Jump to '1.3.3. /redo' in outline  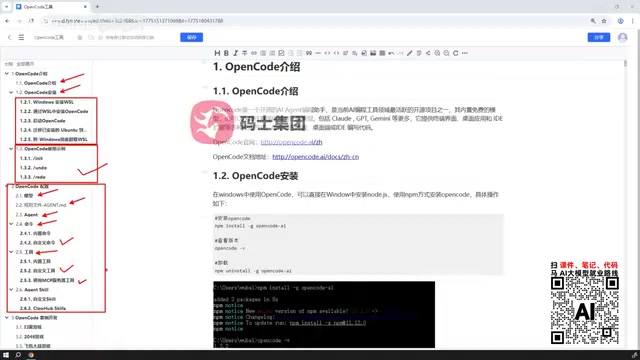(33, 177)
